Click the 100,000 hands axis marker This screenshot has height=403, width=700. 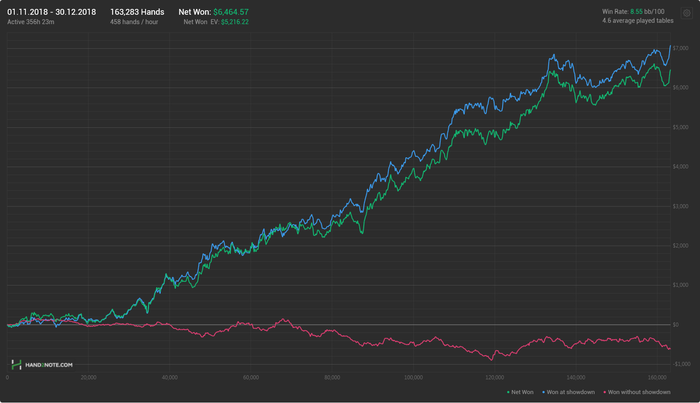pos(413,378)
